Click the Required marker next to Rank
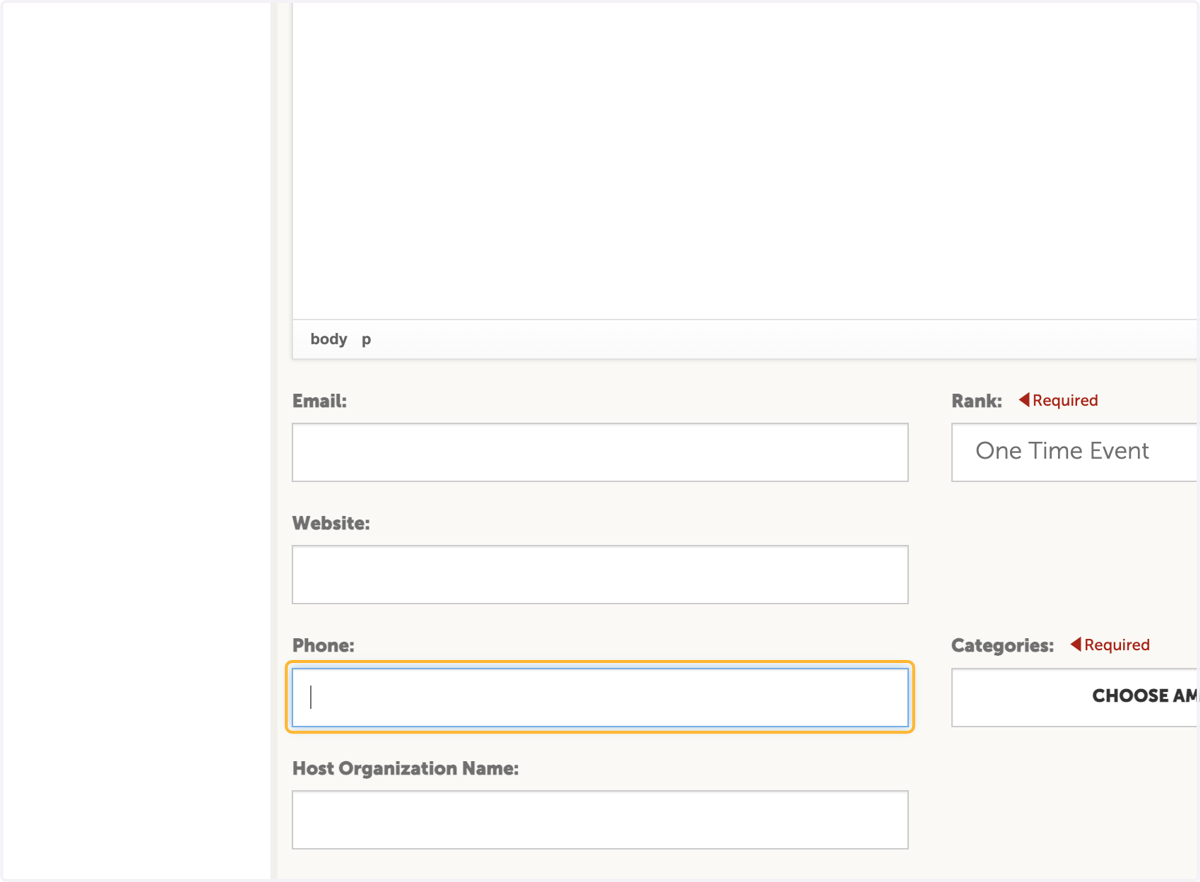 point(1058,400)
